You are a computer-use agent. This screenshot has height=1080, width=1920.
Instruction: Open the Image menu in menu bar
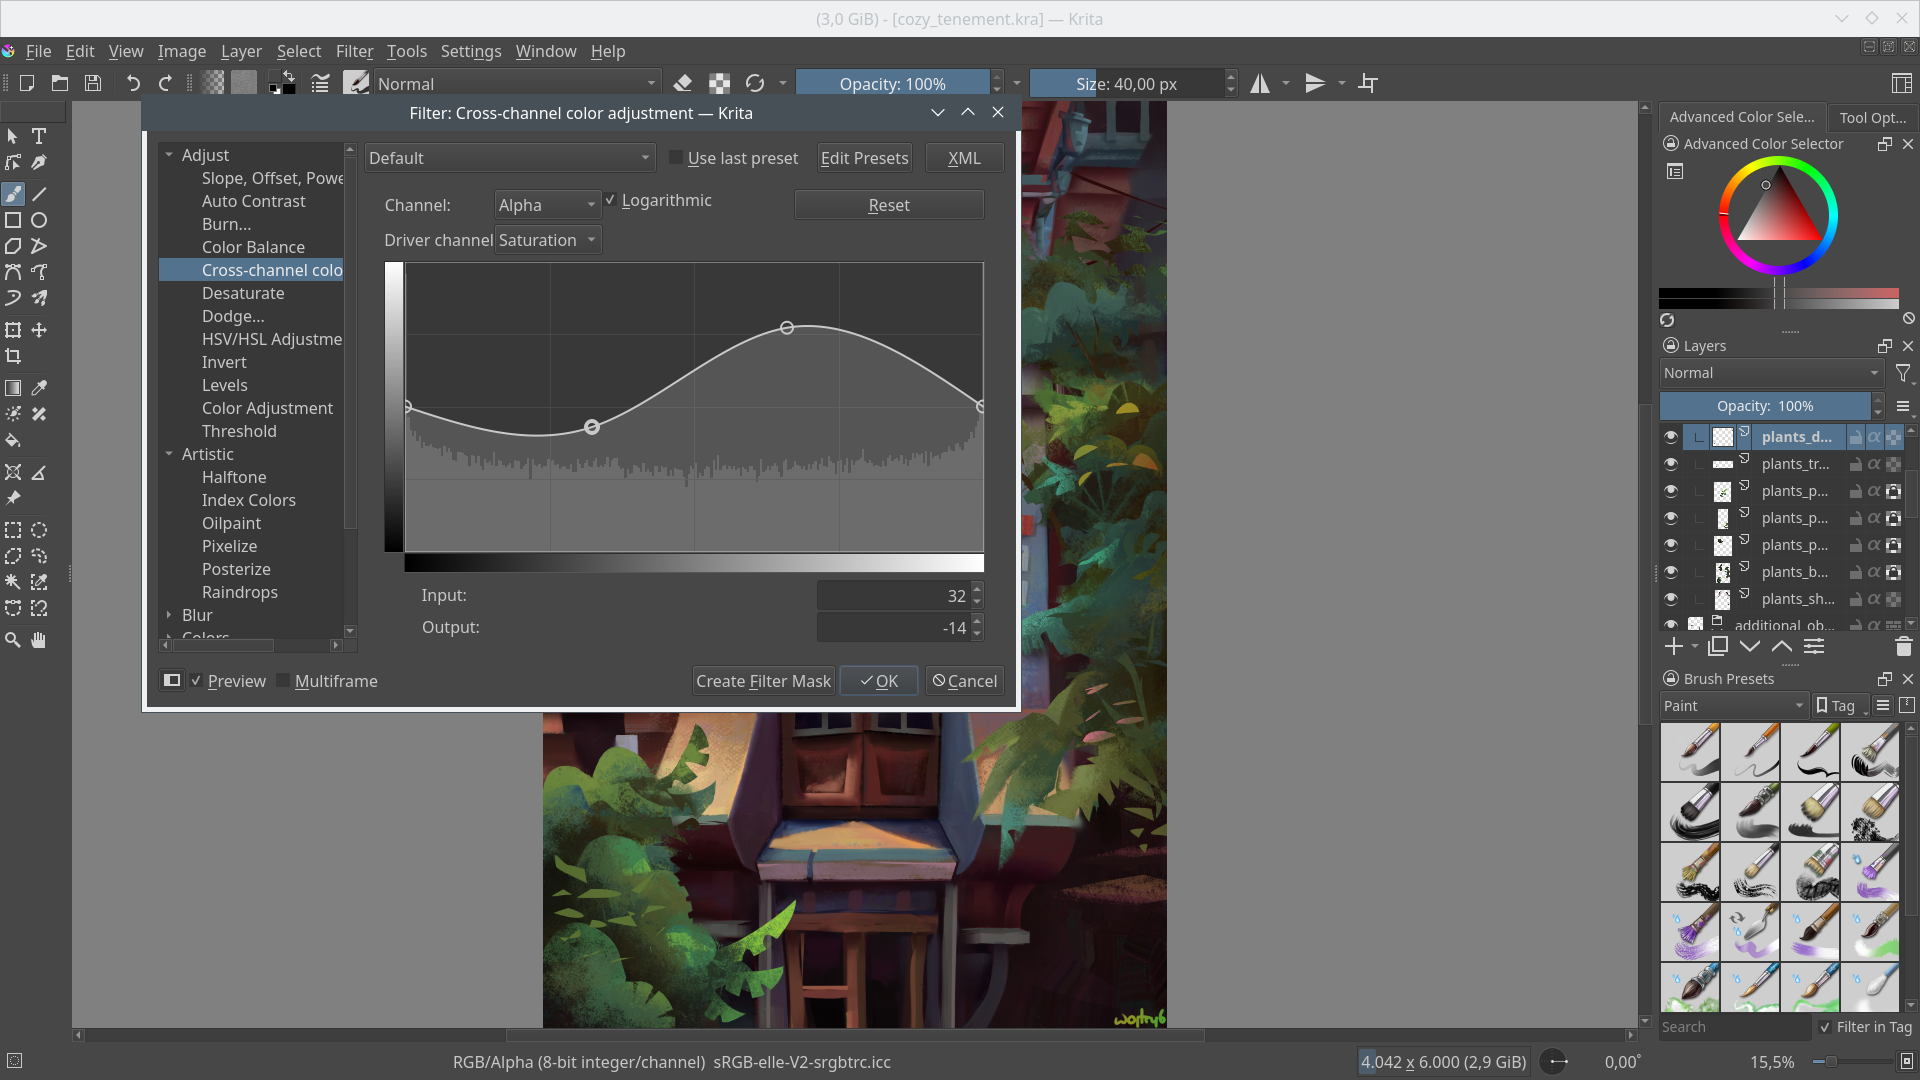pyautogui.click(x=181, y=50)
